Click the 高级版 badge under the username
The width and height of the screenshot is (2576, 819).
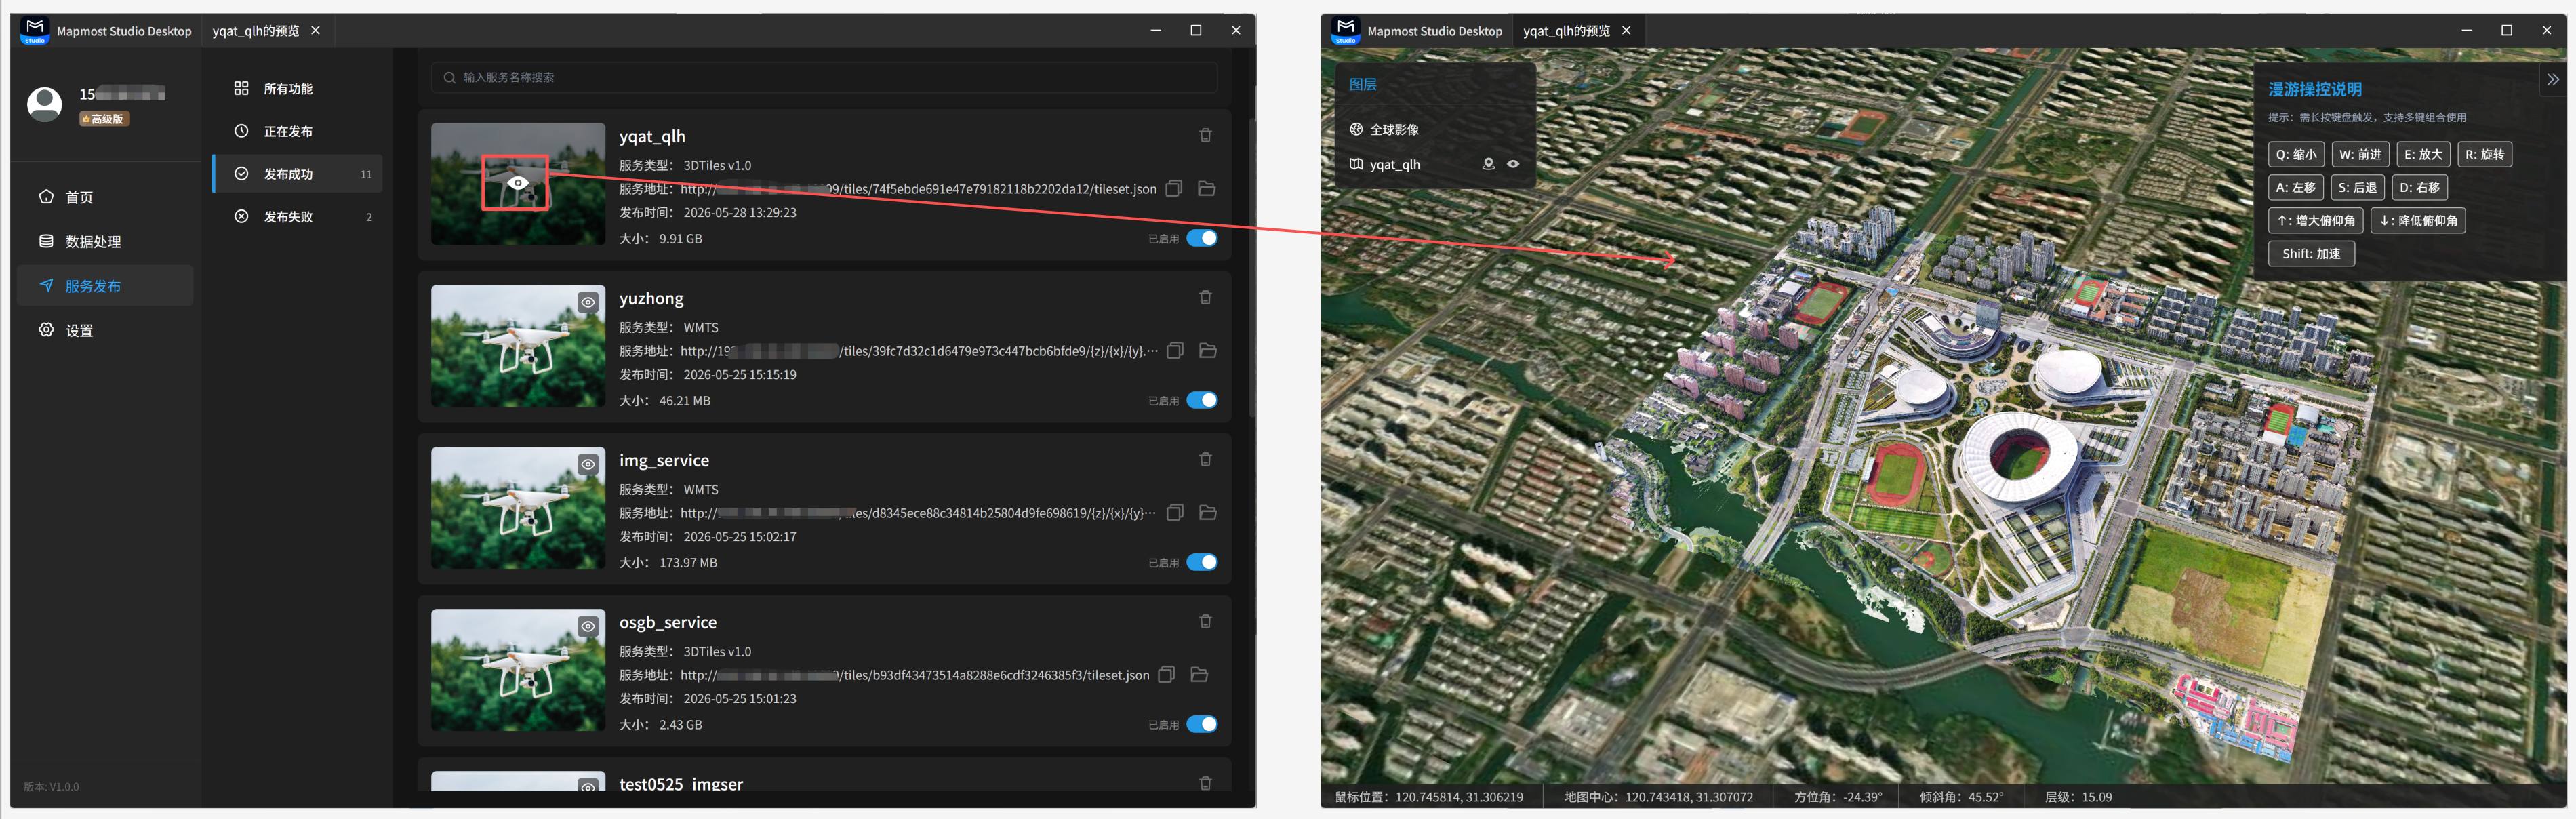(105, 119)
